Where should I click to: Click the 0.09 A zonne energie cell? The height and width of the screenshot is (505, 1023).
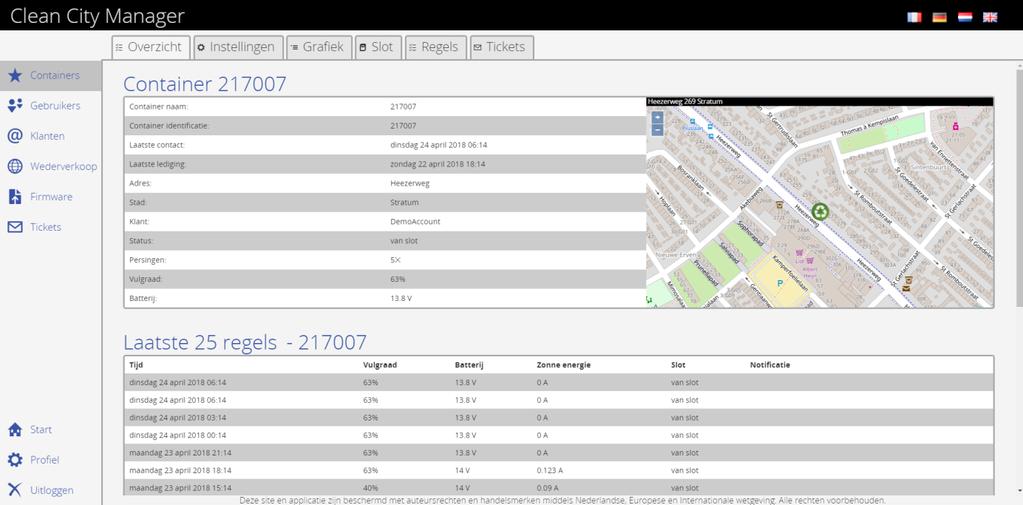coord(547,488)
